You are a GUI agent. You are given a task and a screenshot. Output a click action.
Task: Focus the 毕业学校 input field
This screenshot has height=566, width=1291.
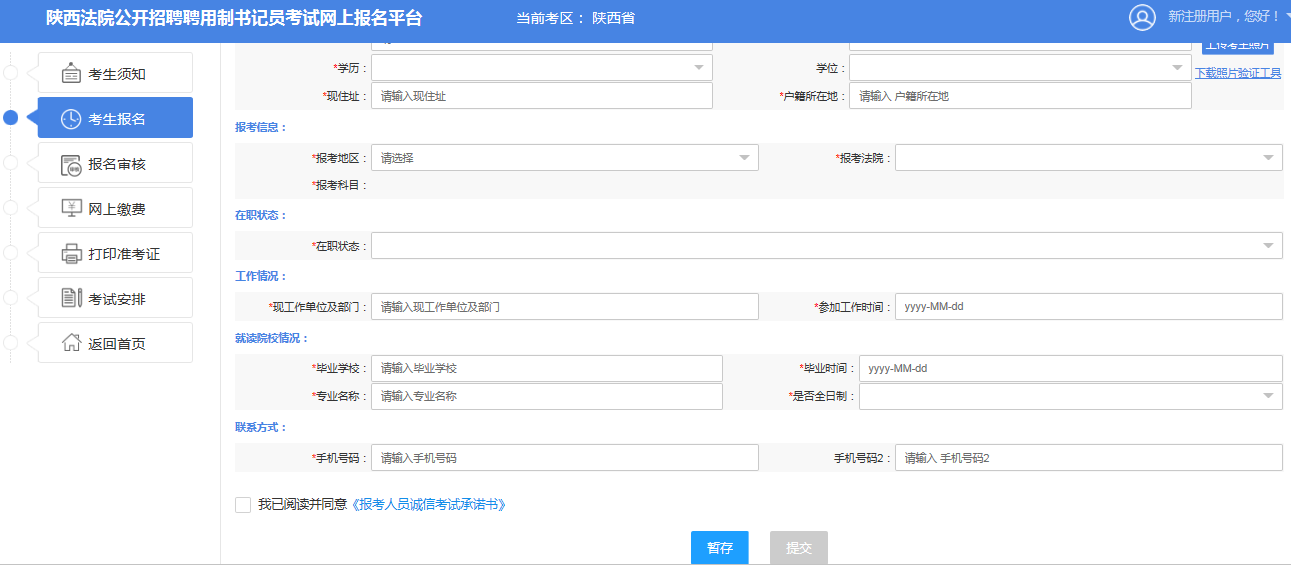(547, 368)
